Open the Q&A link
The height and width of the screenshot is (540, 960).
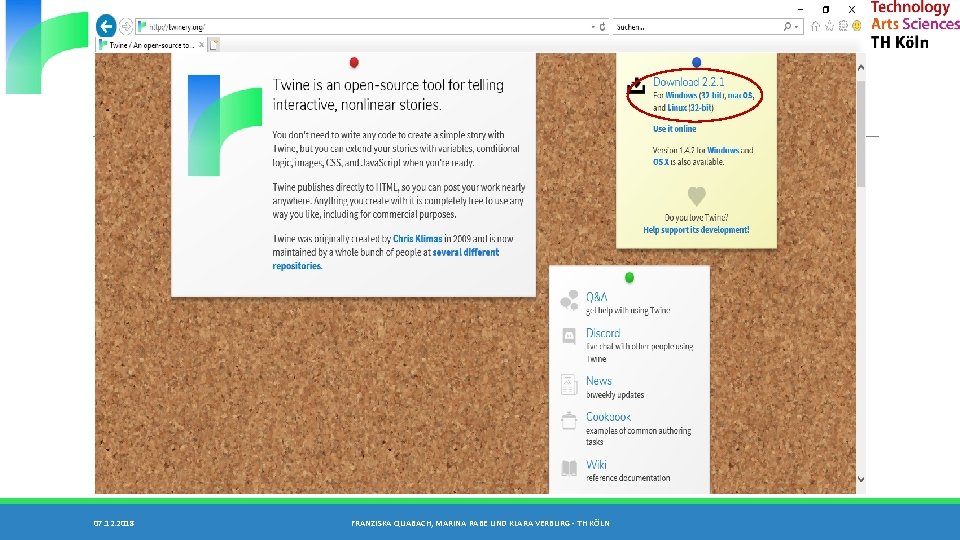pyautogui.click(x=596, y=297)
